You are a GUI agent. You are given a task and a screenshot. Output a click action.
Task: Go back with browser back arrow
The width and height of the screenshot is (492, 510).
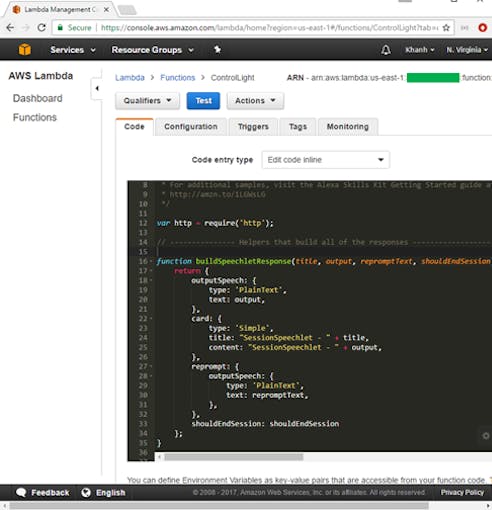(x=10, y=28)
